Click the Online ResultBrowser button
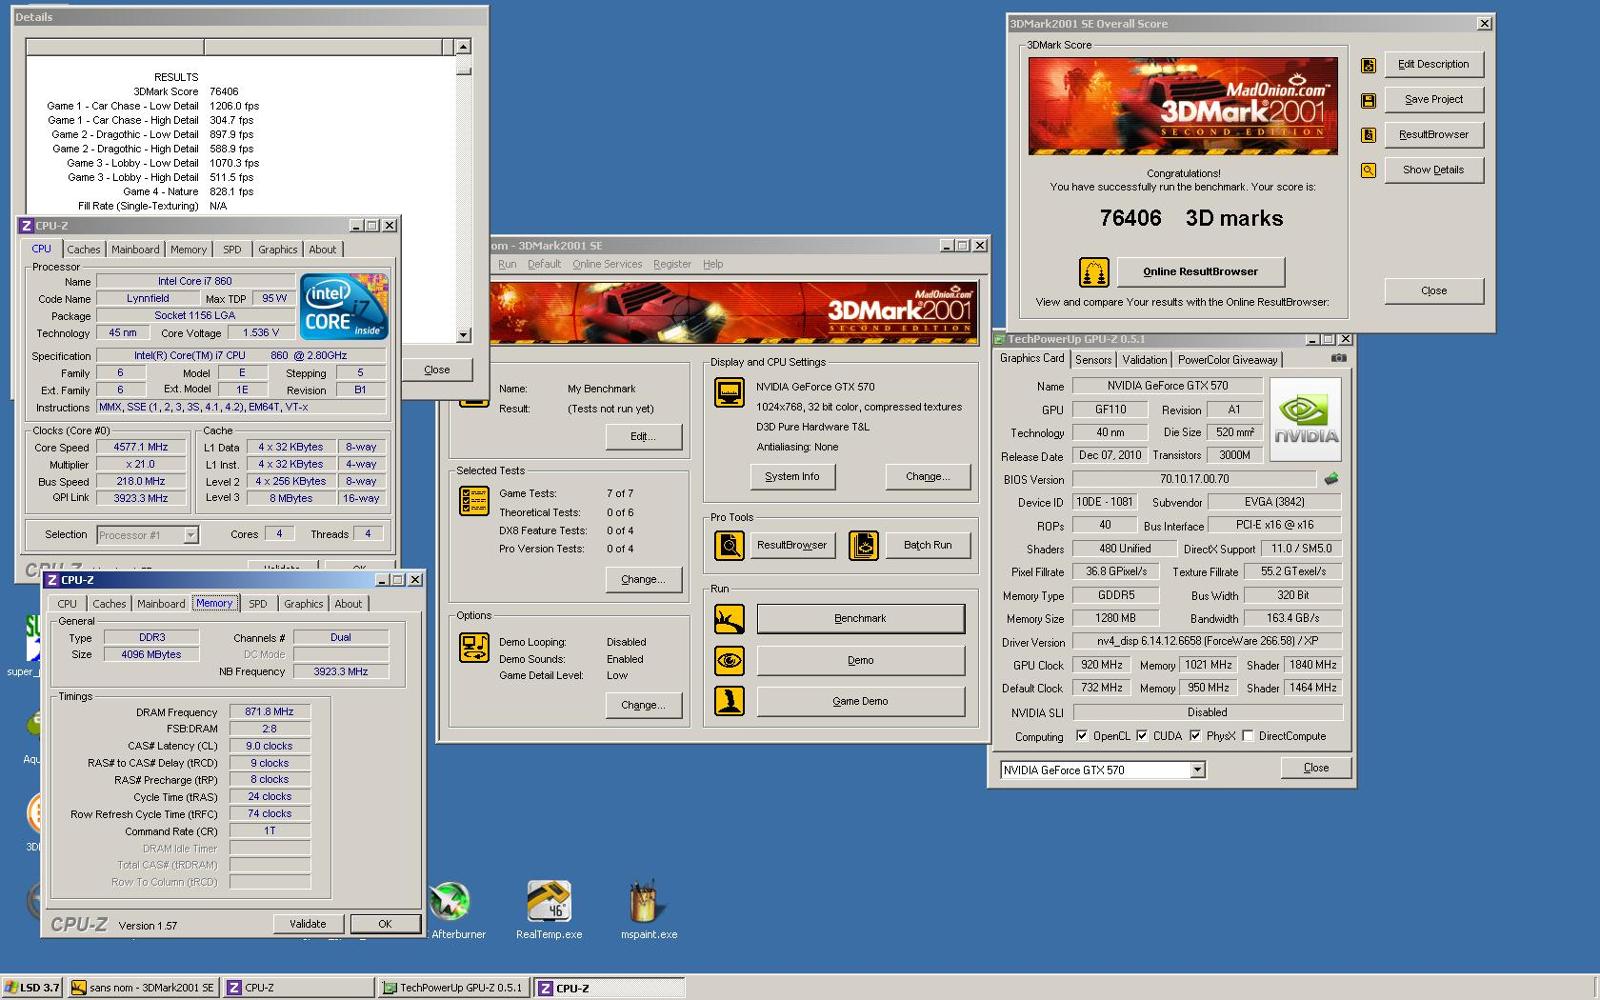The image size is (1600, 1000). coord(1200,272)
